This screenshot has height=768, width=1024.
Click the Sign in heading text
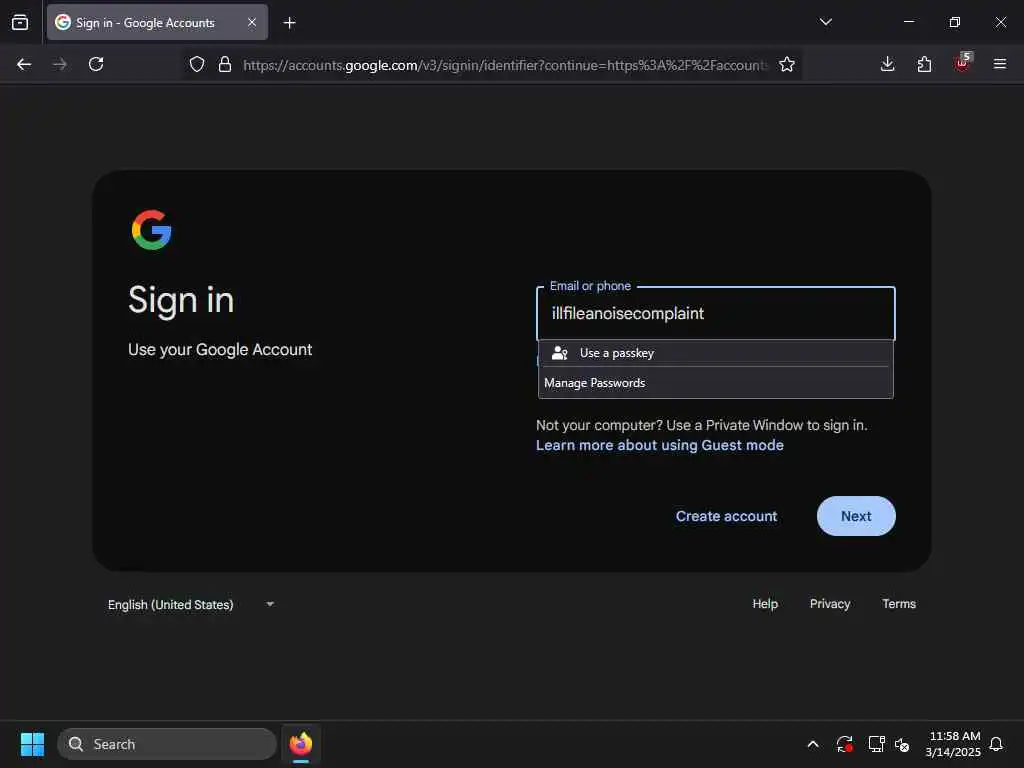click(181, 301)
